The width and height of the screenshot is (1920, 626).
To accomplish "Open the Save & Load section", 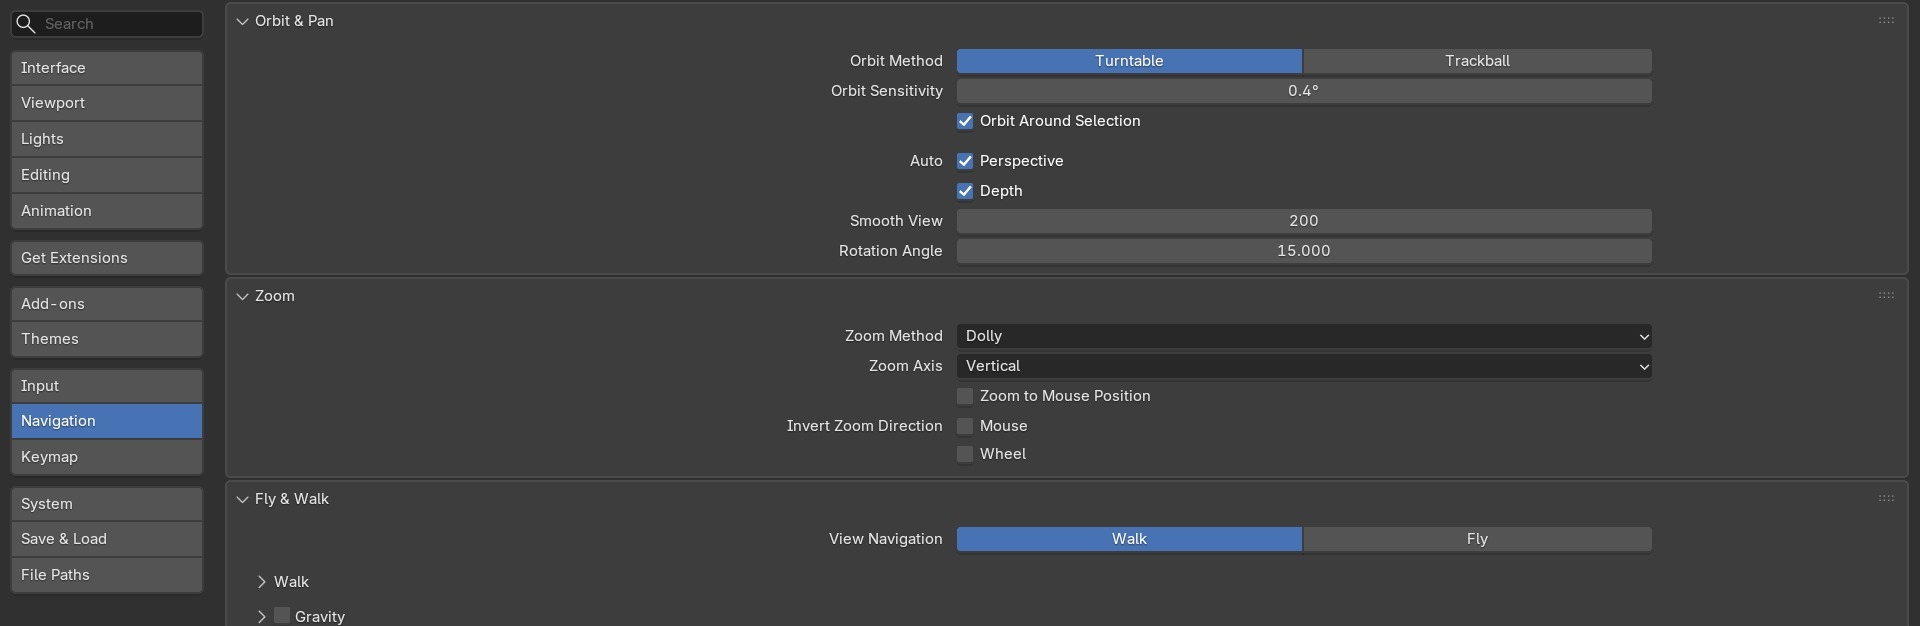I will tap(107, 539).
